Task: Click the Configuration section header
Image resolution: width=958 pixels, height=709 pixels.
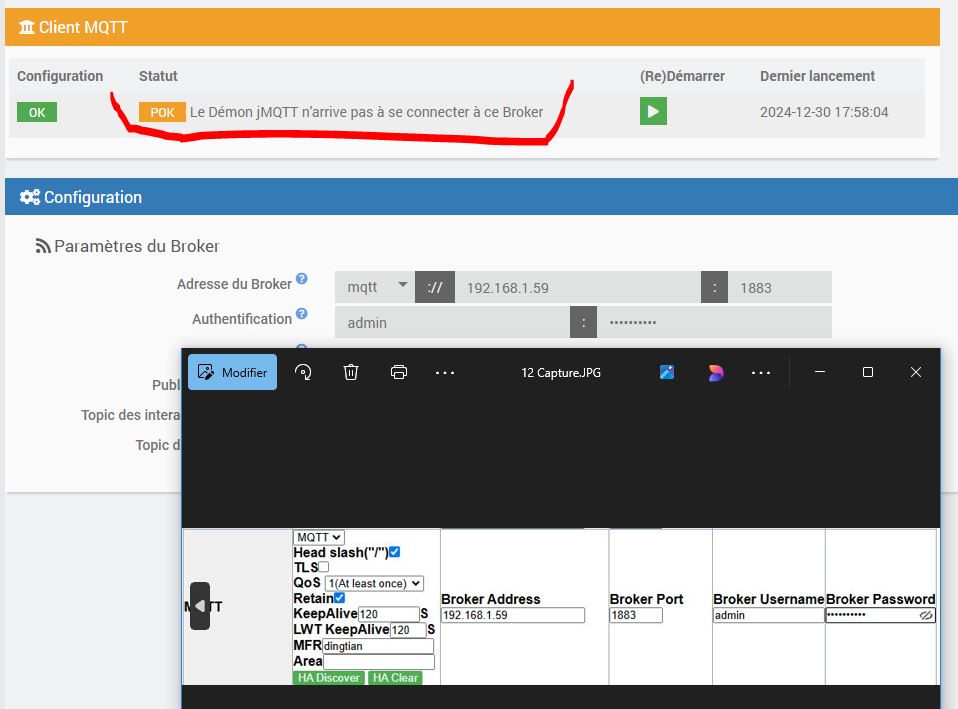Action: (481, 197)
